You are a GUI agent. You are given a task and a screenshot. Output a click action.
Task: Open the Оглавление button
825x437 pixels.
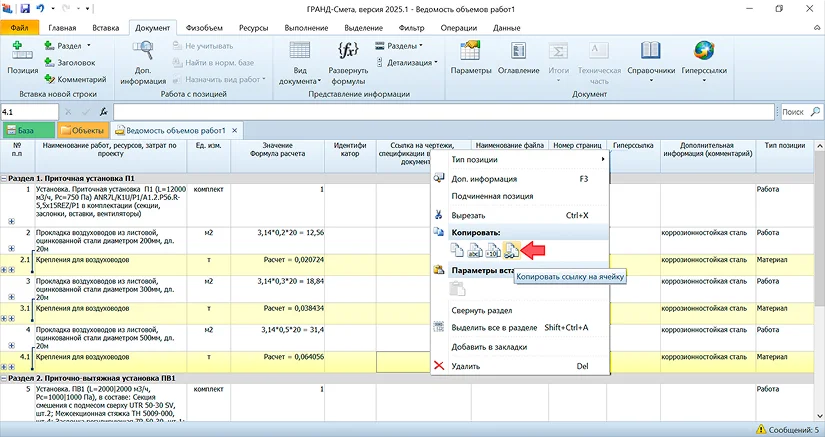point(519,58)
